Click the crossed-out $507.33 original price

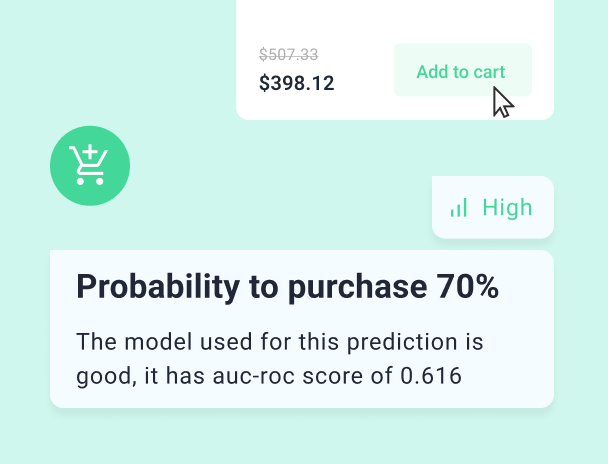pos(288,54)
